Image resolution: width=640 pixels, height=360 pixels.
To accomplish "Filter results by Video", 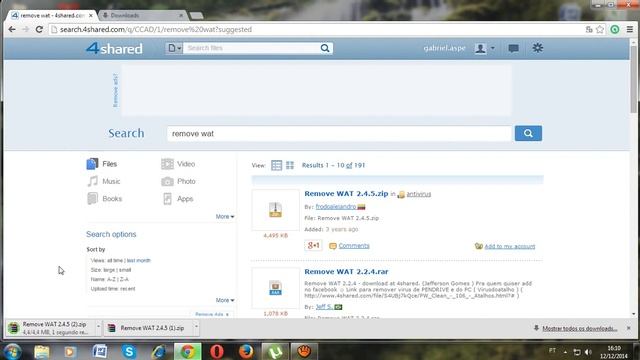I will tap(178, 164).
